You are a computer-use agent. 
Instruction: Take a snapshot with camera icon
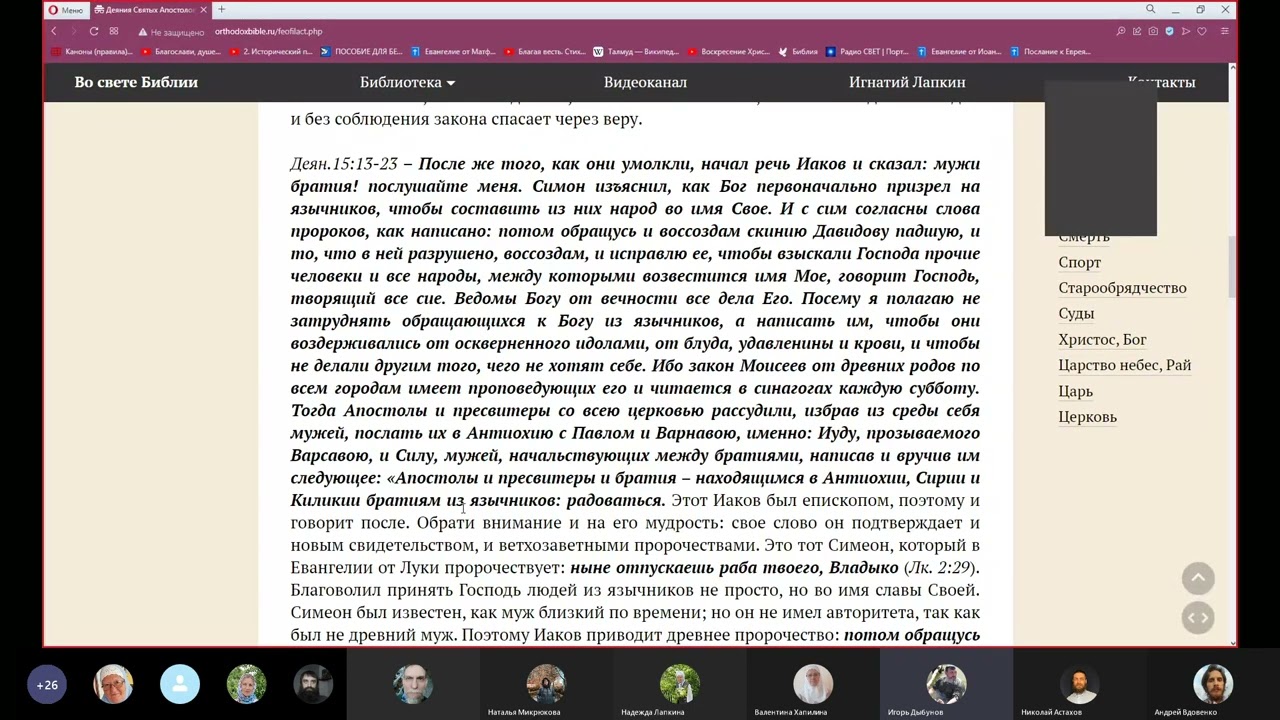[1153, 31]
